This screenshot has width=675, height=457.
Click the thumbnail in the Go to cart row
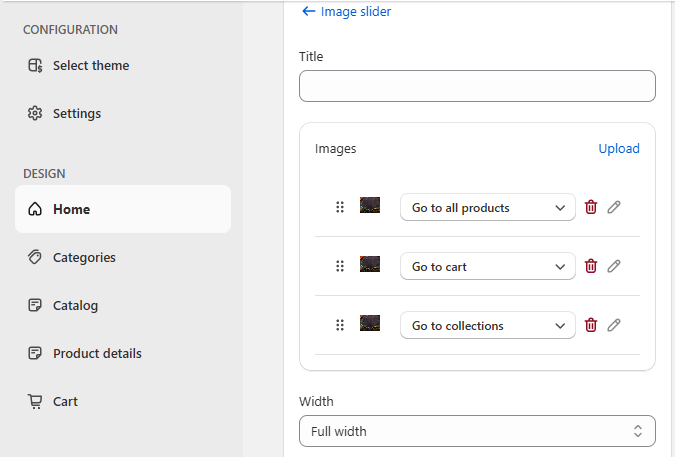click(370, 264)
